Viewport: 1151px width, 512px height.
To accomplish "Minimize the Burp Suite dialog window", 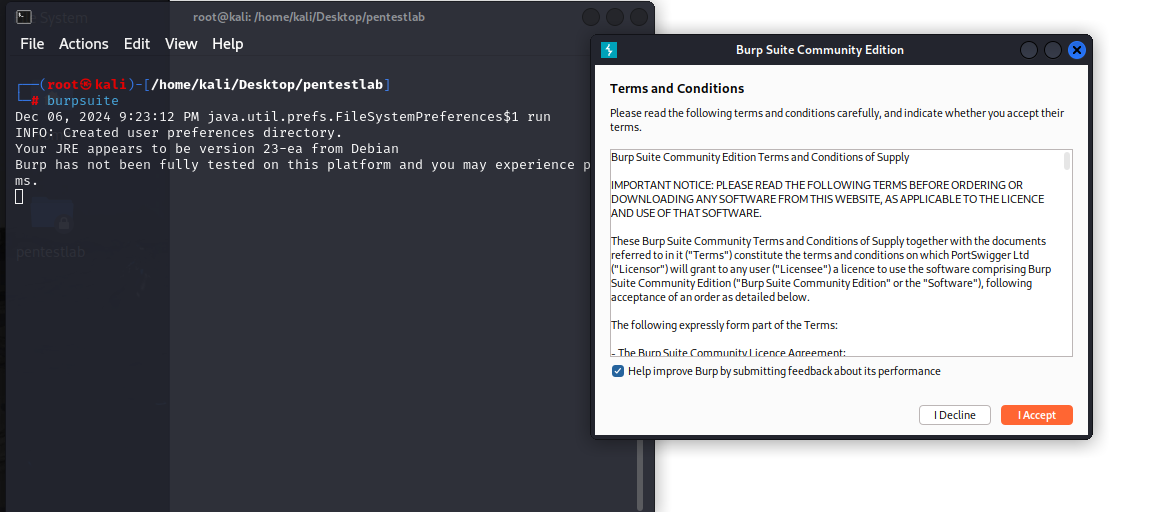I will (1029, 50).
